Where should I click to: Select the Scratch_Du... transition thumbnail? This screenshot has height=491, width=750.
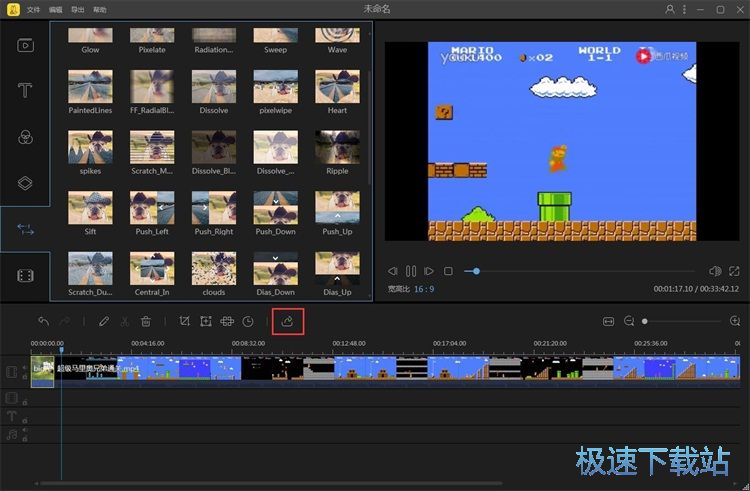coord(90,269)
